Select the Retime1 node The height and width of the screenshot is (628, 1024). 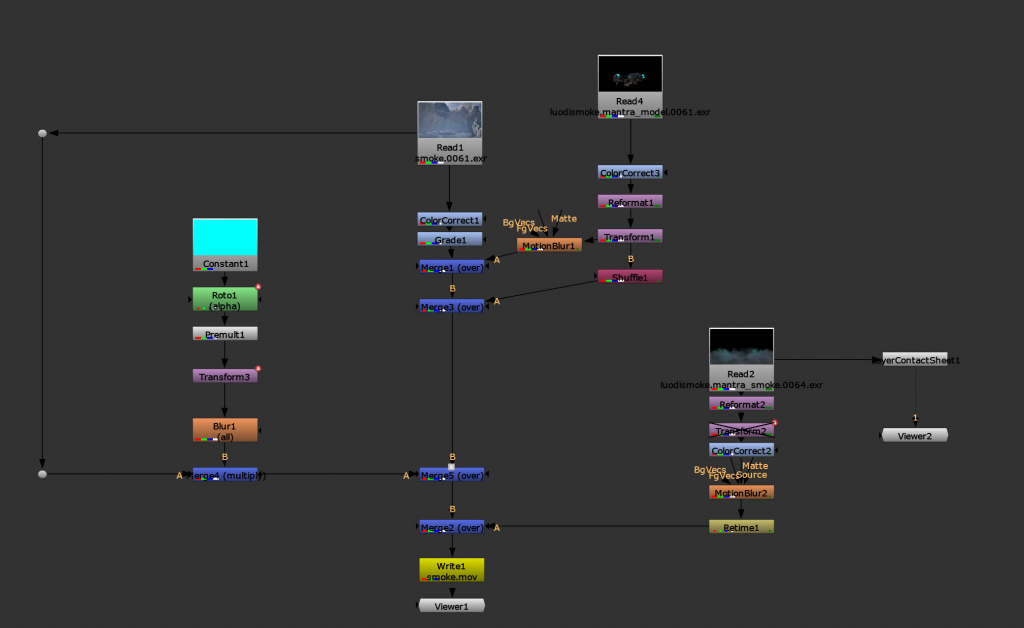tap(741, 527)
